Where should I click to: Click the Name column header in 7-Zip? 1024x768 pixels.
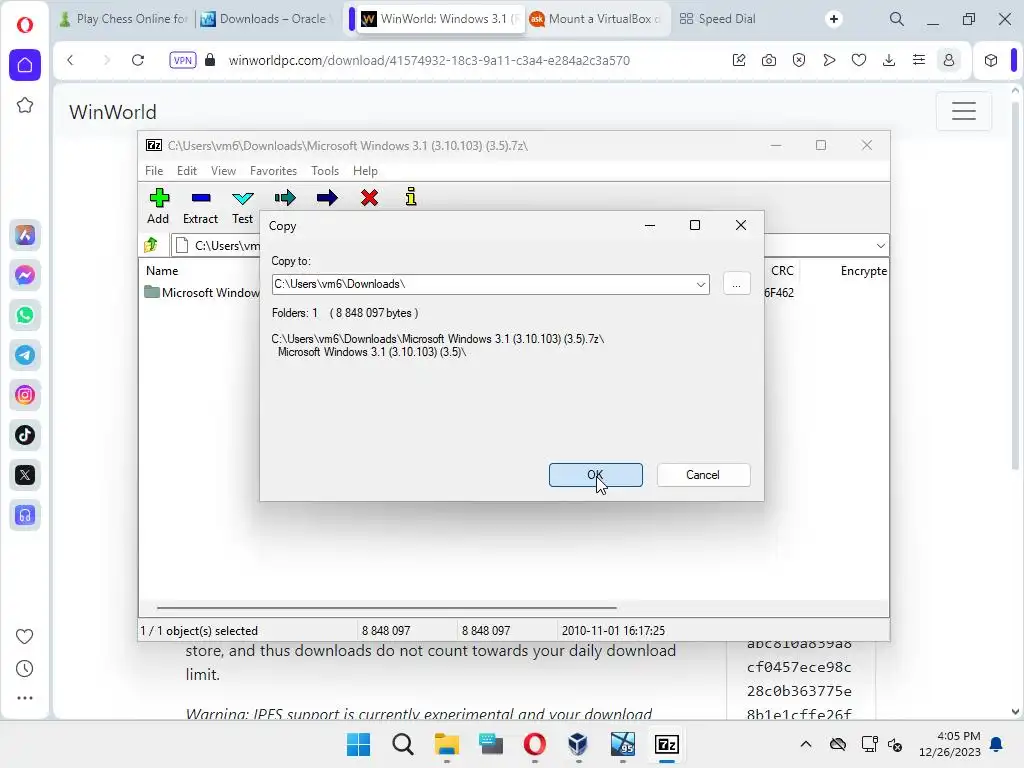(x=162, y=270)
